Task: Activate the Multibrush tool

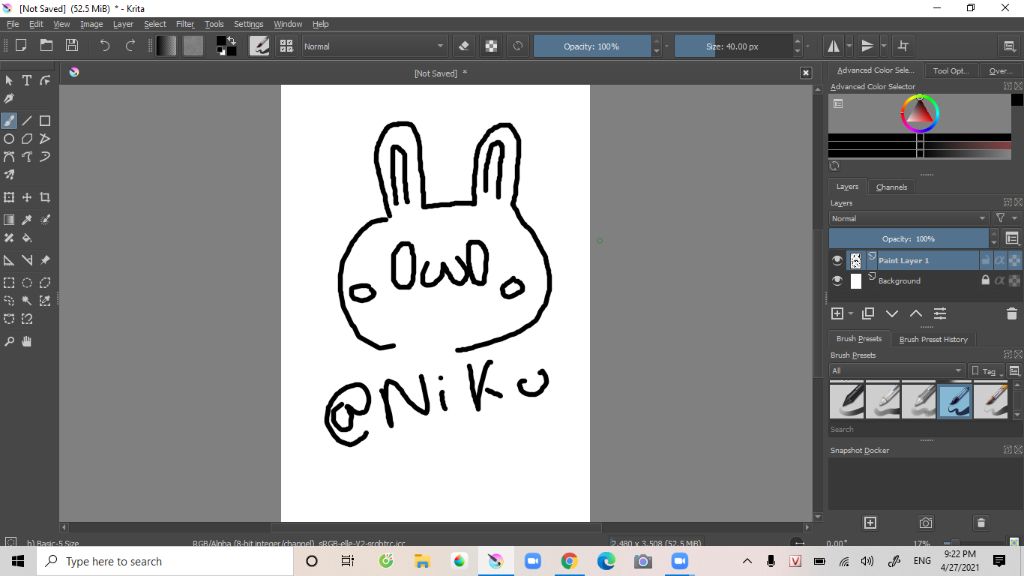Action: coord(9,174)
